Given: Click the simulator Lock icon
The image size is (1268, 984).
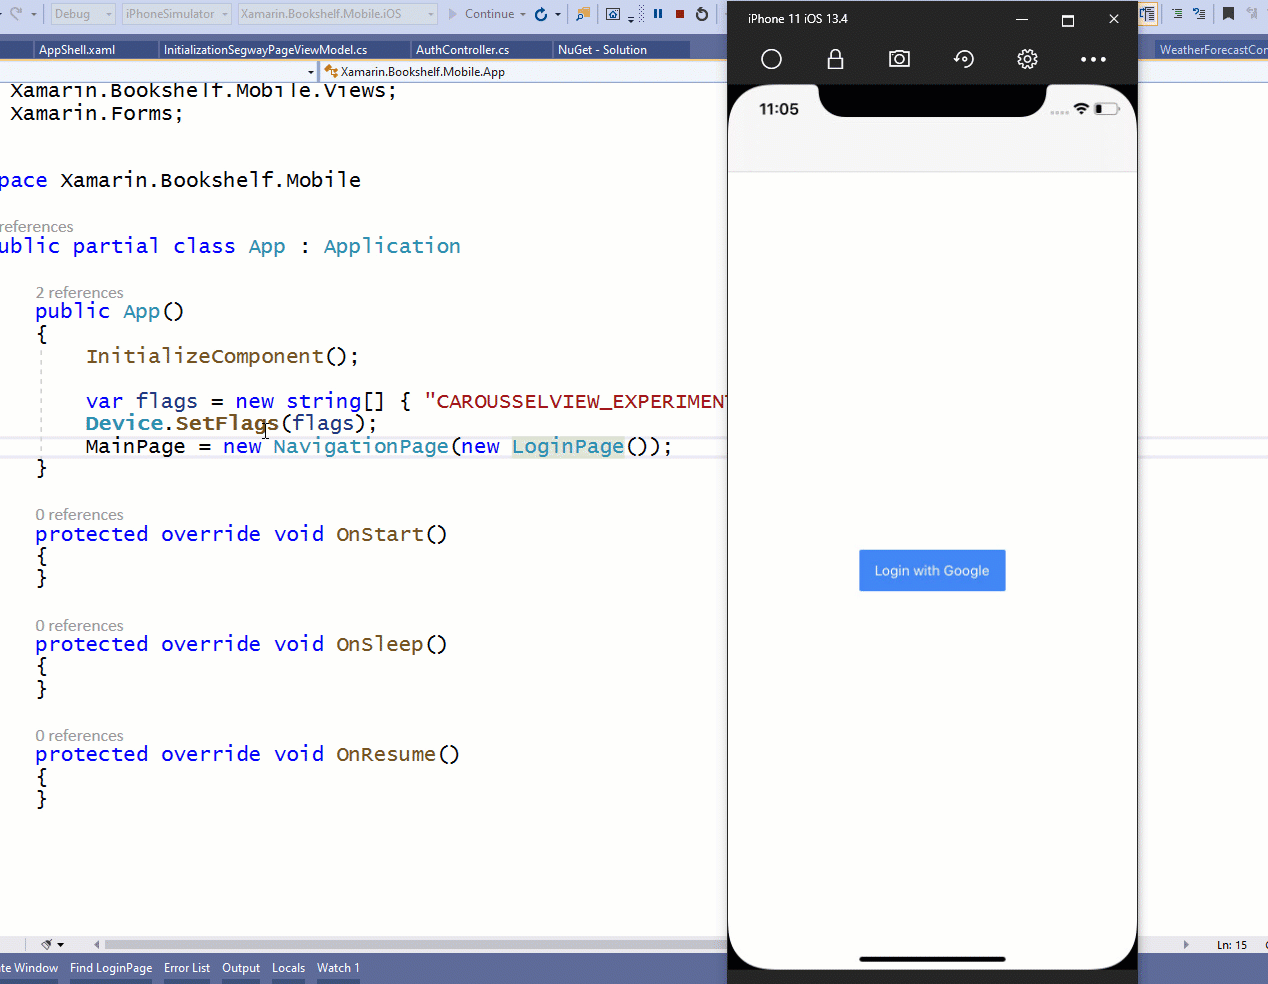Looking at the screenshot, I should pos(835,59).
